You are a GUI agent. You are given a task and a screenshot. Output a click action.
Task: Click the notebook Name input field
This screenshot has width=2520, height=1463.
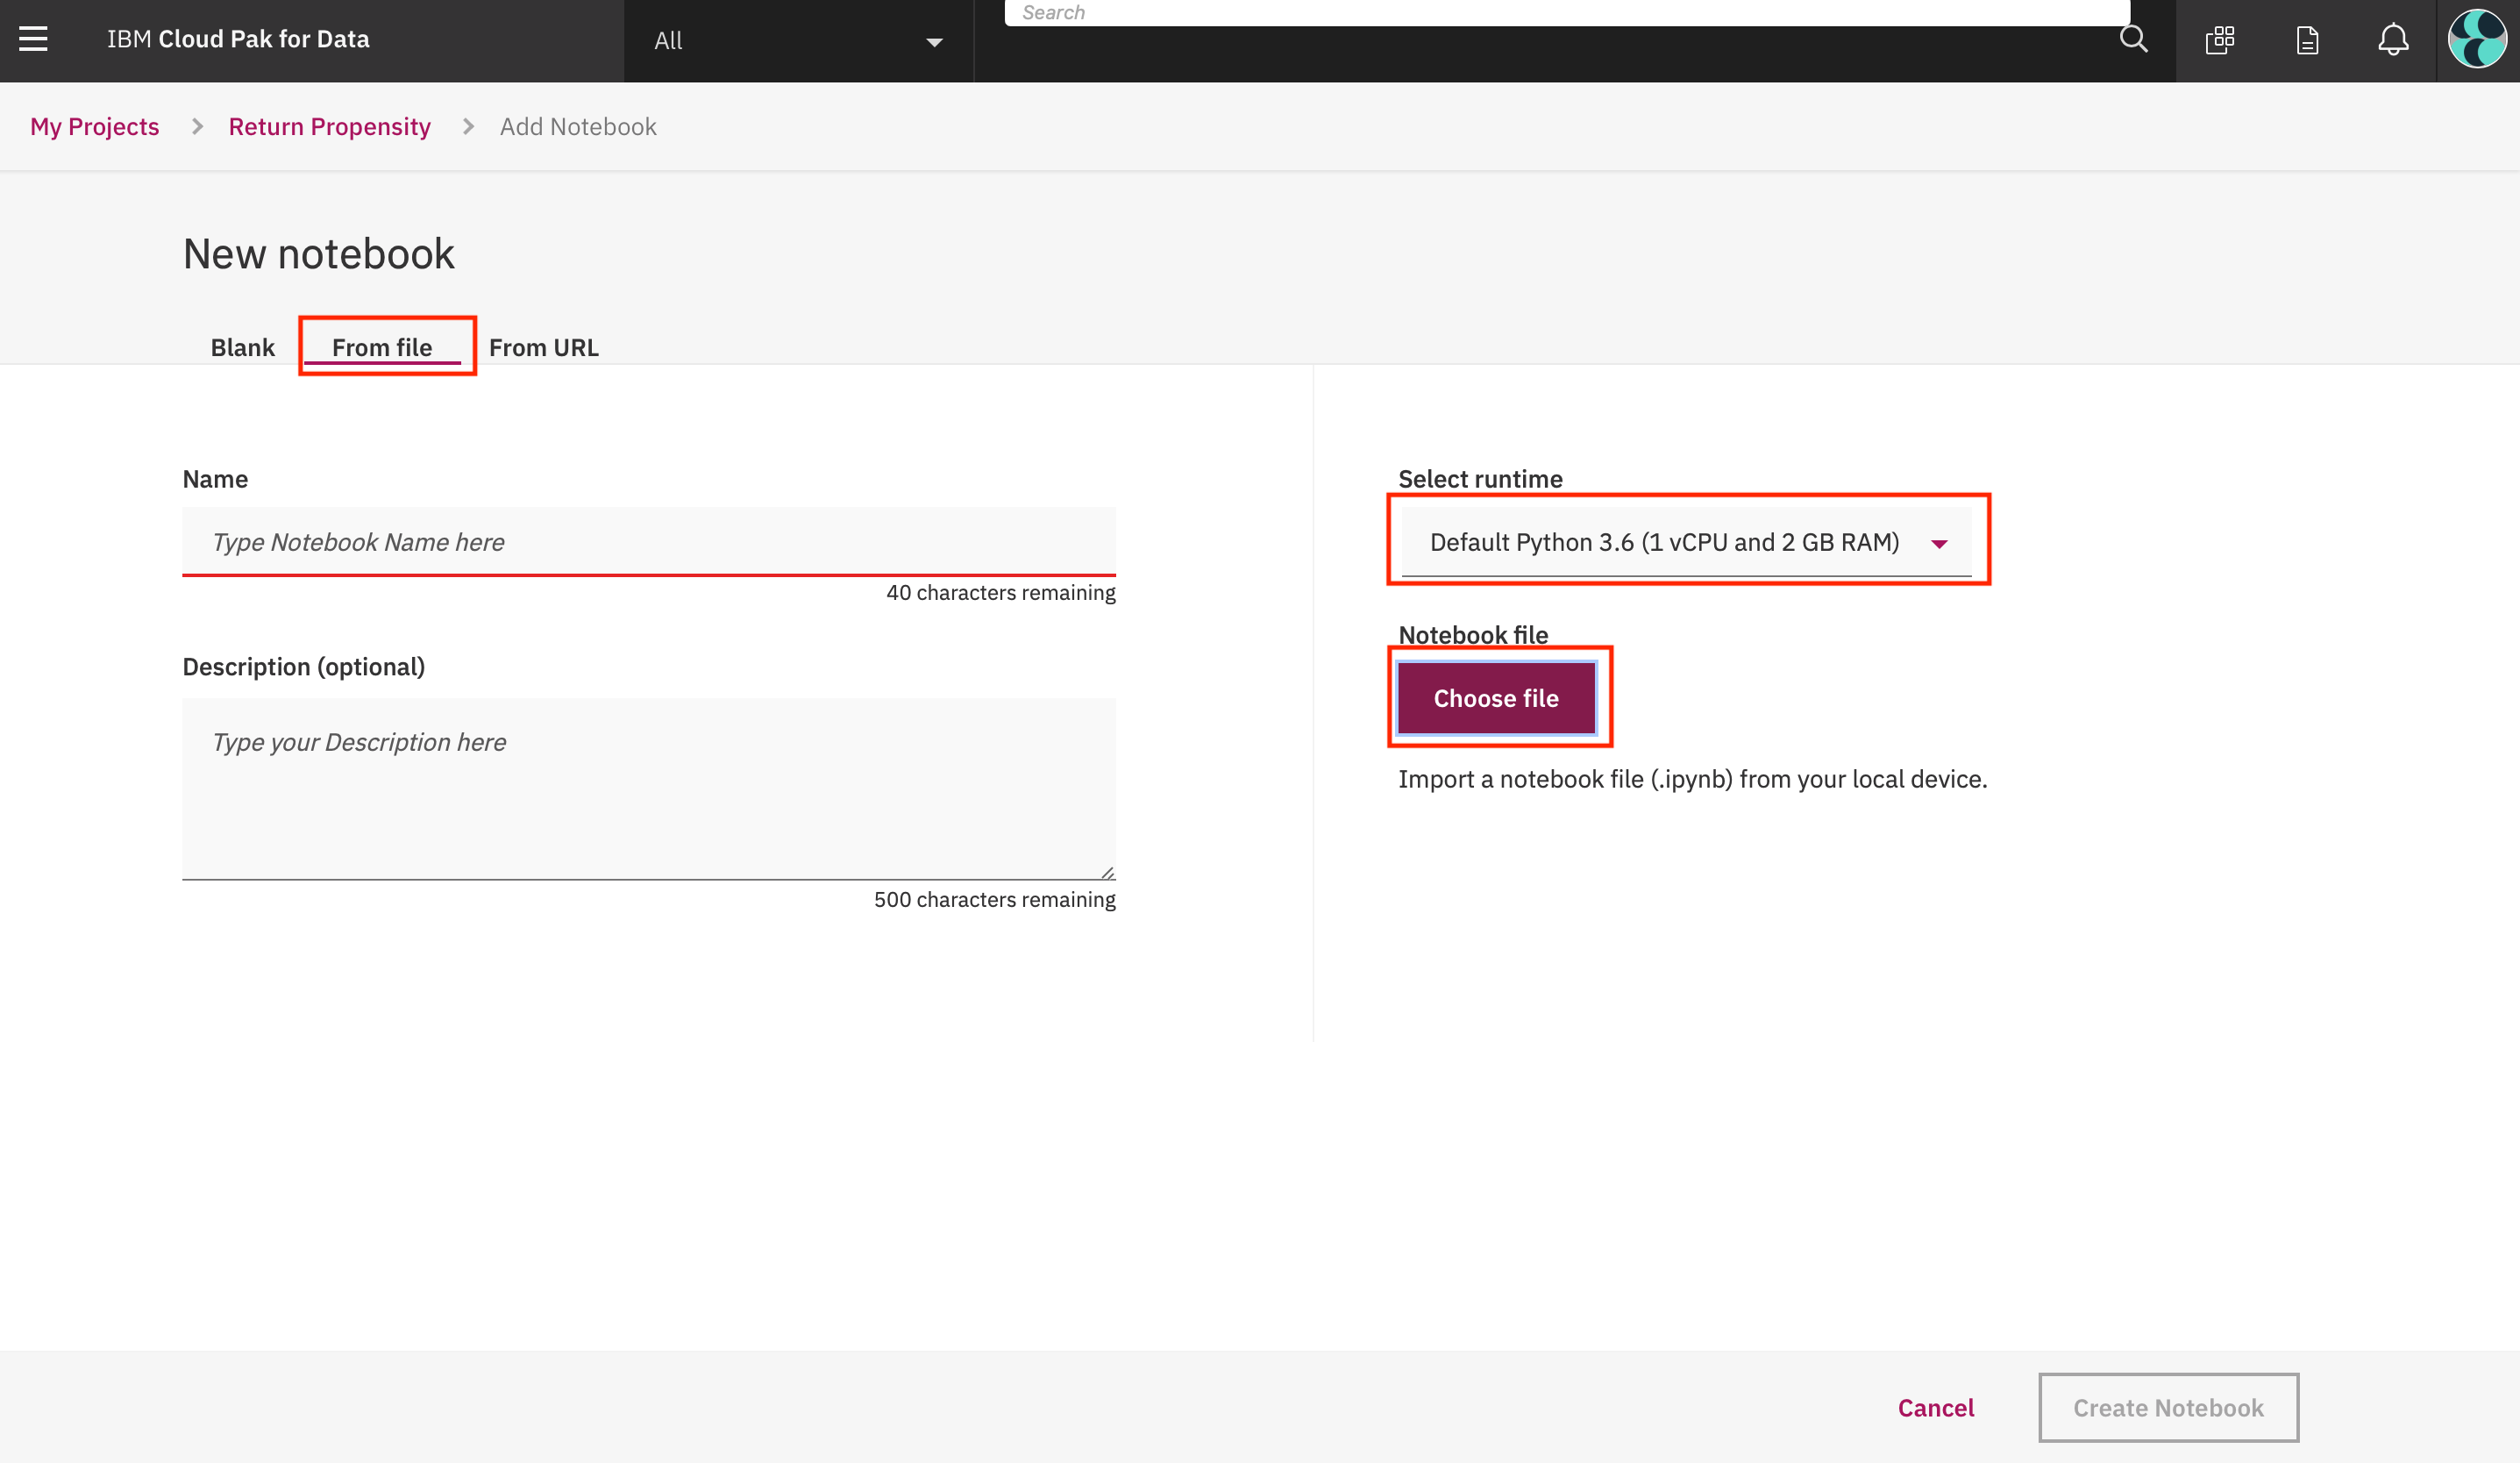coord(648,542)
